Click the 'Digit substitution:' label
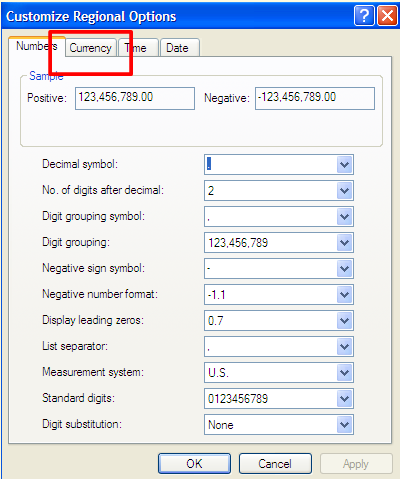This screenshot has height=479, width=400. 82,424
